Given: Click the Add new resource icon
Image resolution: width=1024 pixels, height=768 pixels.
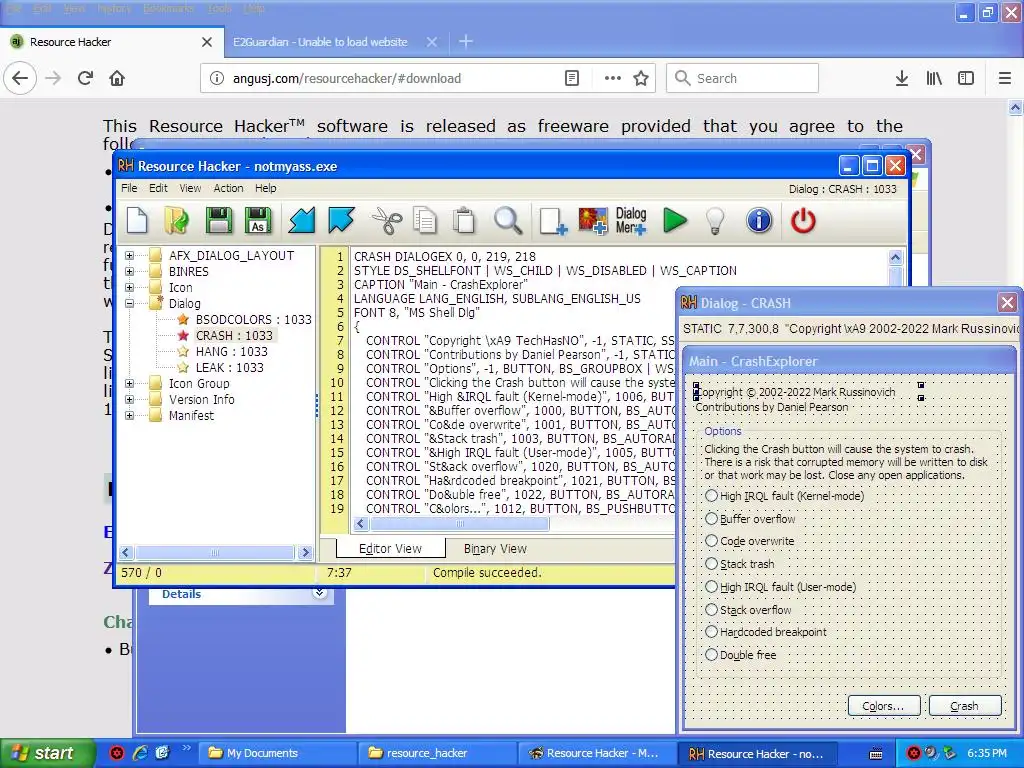Looking at the screenshot, I should click(x=552, y=221).
